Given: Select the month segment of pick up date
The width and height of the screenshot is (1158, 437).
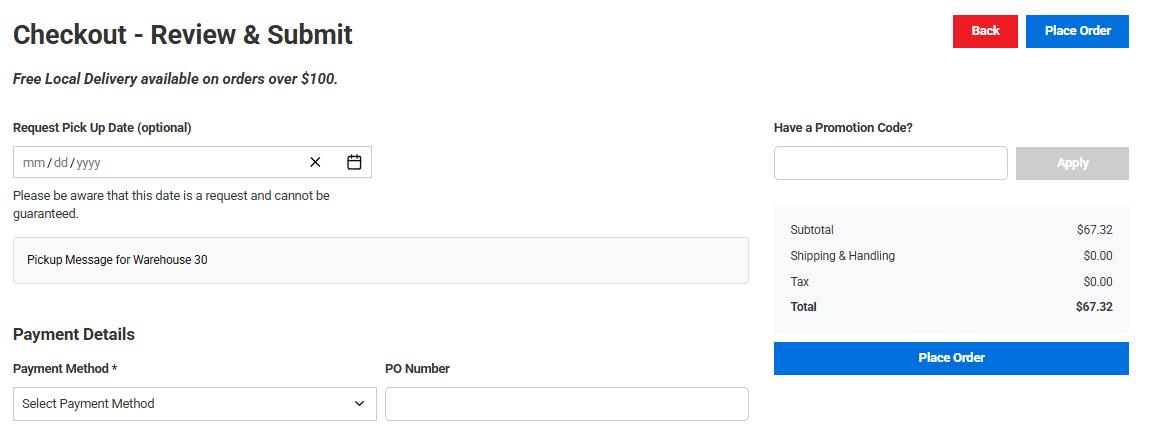Looking at the screenshot, I should [x=33, y=163].
